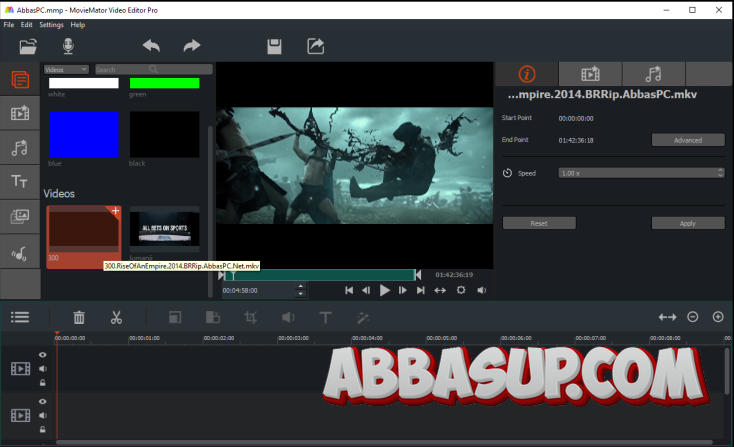Click the media Search field
The height and width of the screenshot is (447, 734).
(154, 69)
